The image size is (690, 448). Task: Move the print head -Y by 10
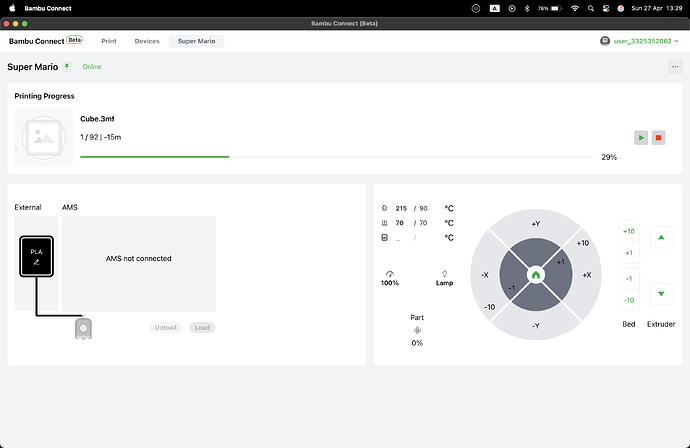click(x=536, y=326)
